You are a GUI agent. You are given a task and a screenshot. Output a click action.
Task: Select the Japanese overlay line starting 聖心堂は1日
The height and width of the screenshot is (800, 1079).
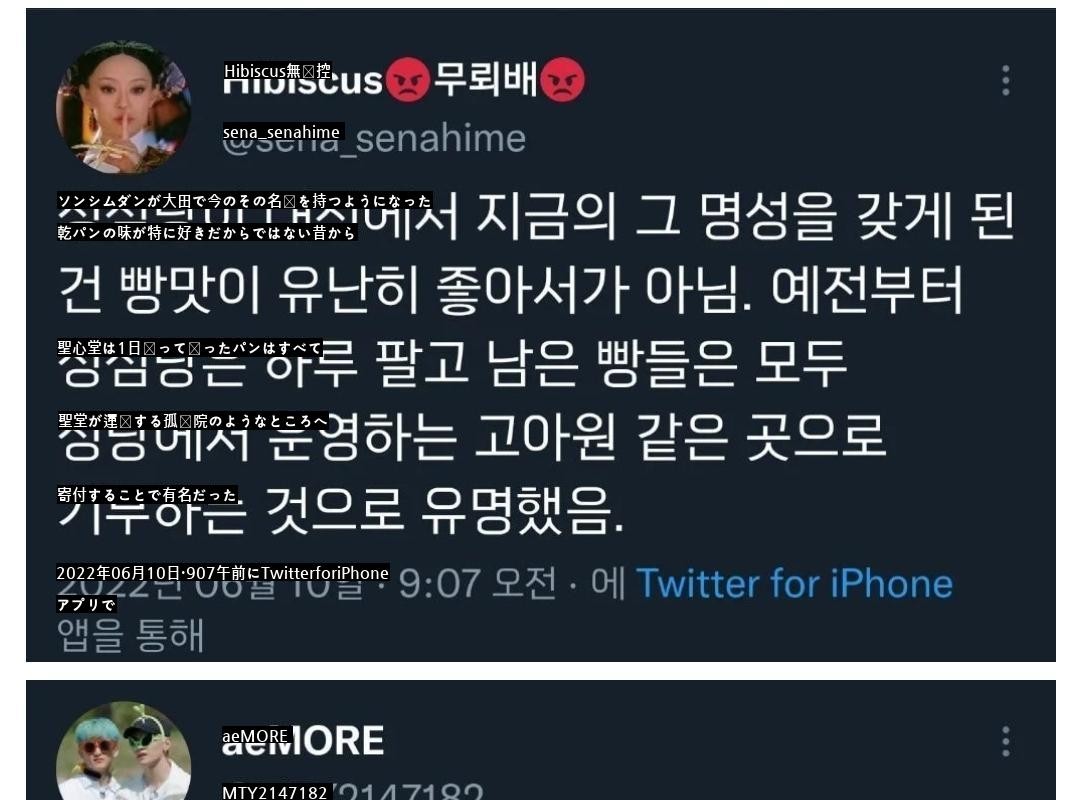click(x=189, y=348)
